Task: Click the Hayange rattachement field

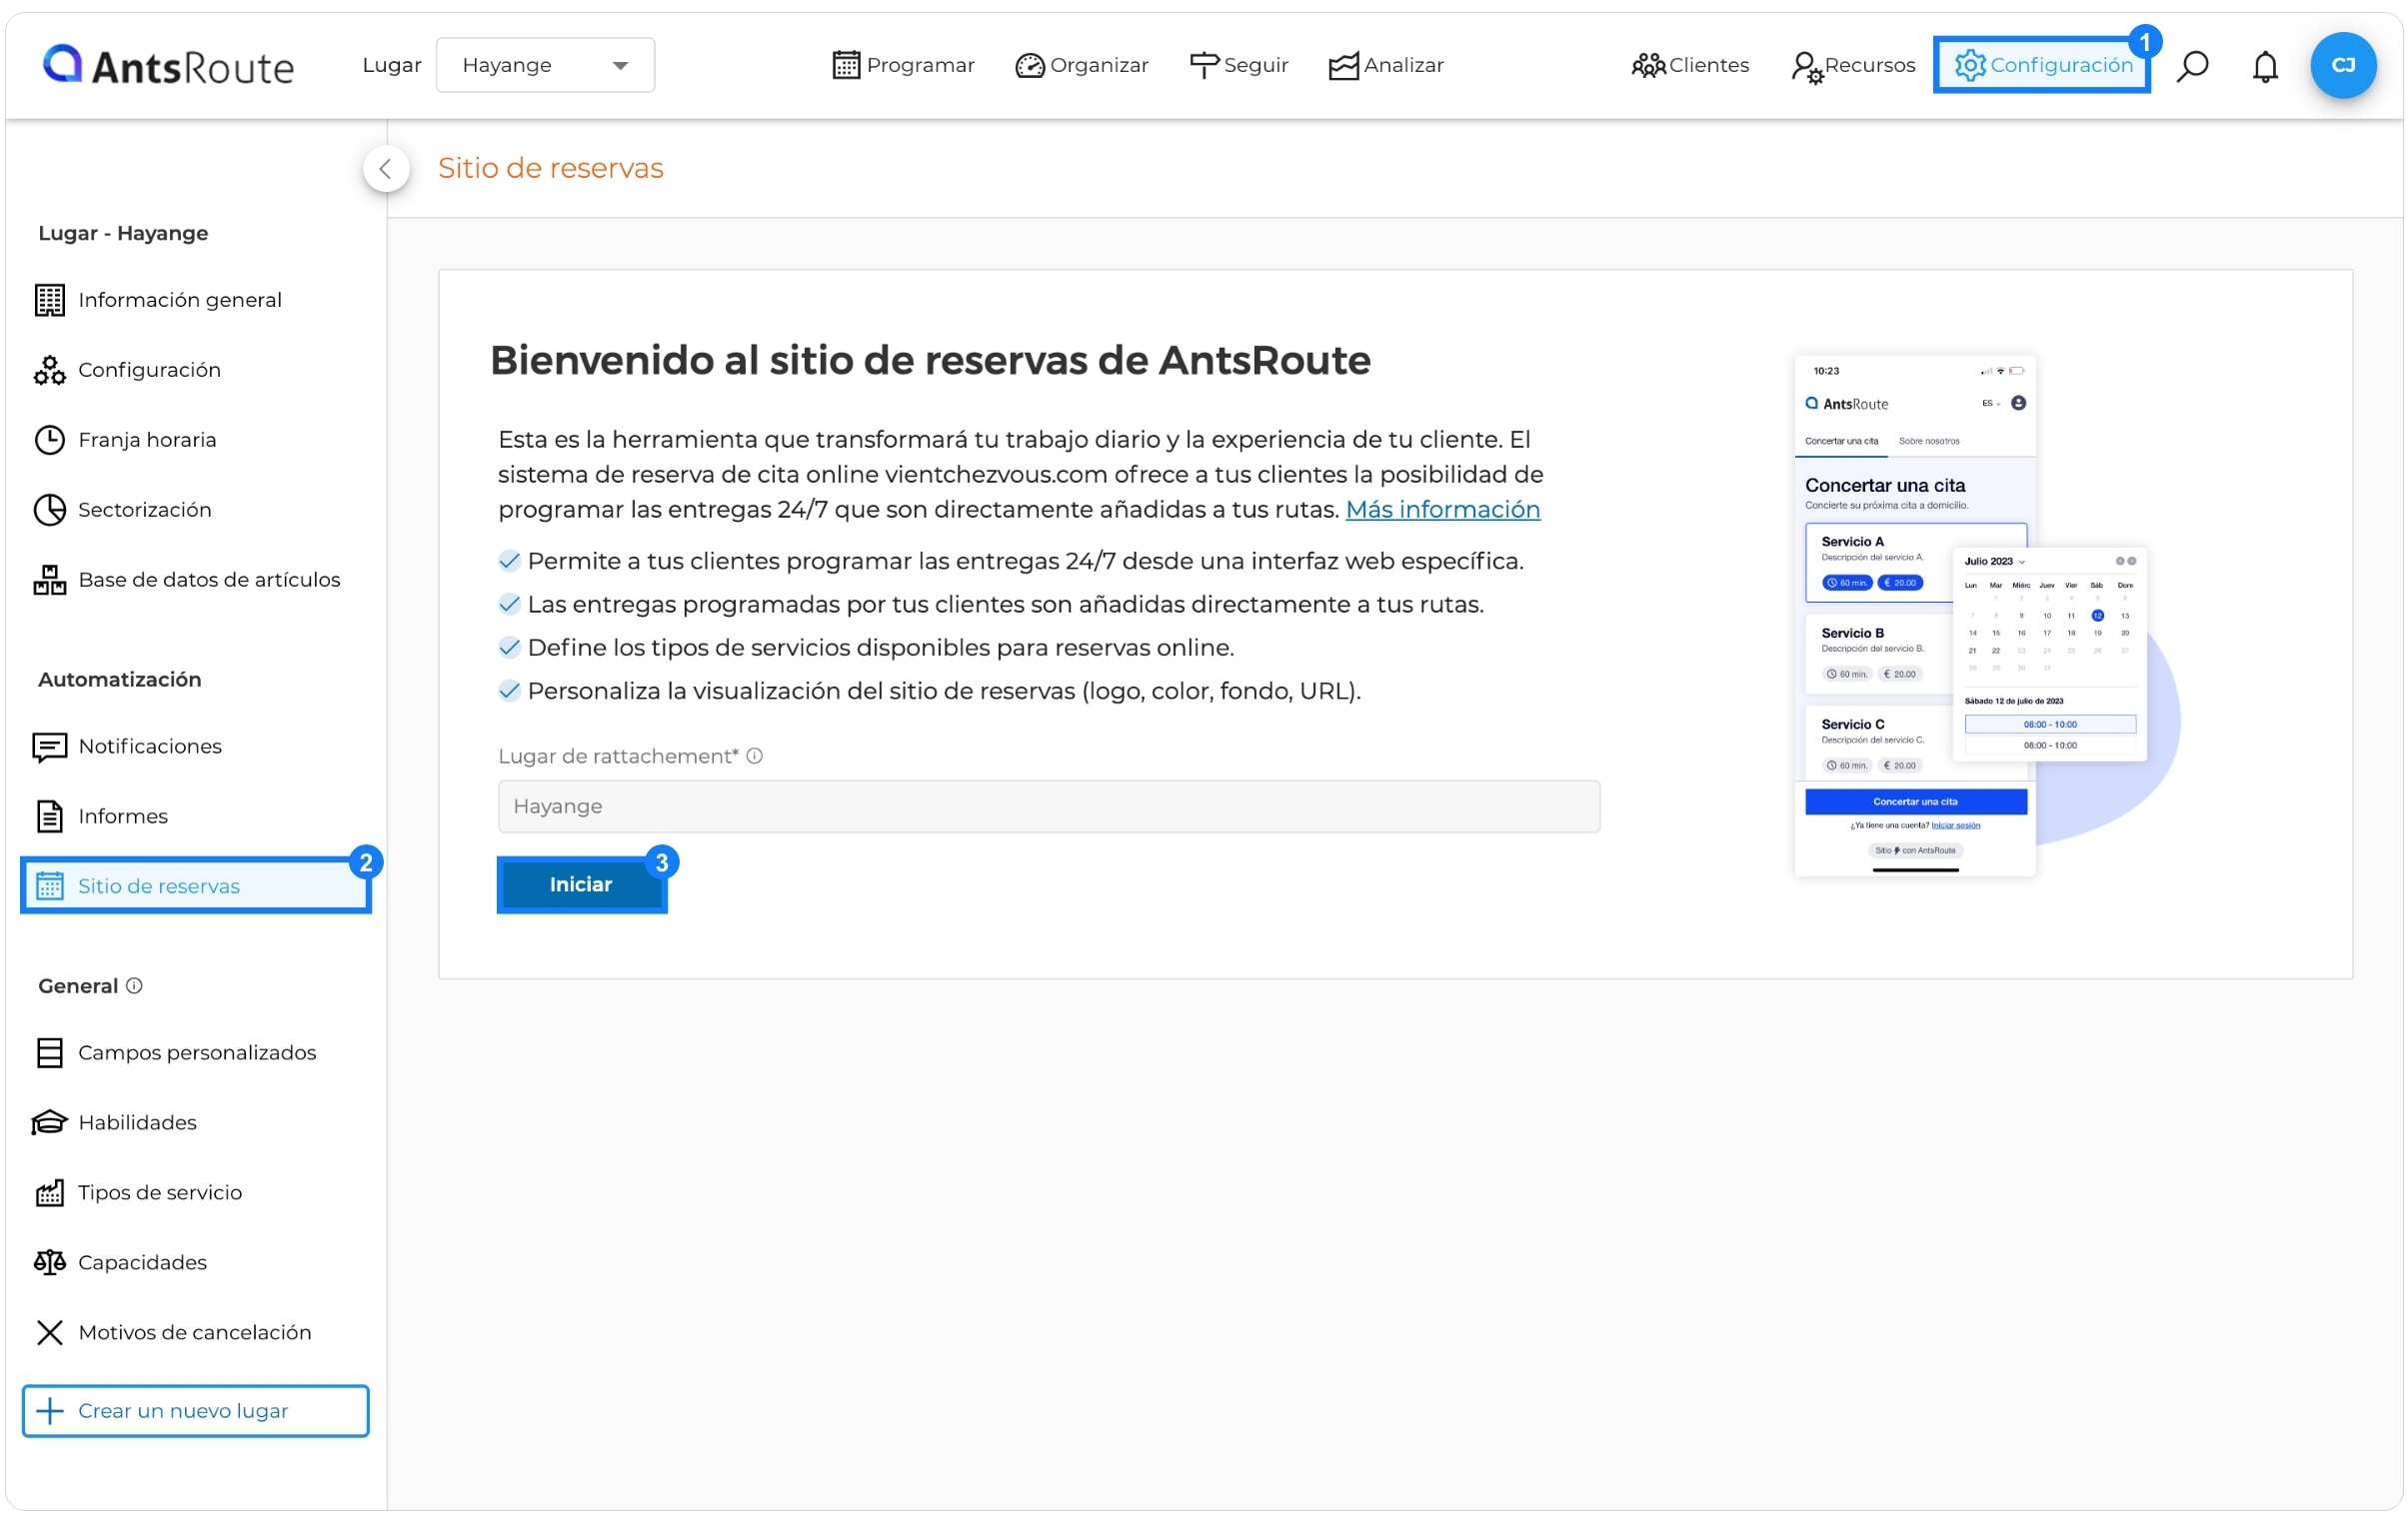Action: pyautogui.click(x=1049, y=806)
